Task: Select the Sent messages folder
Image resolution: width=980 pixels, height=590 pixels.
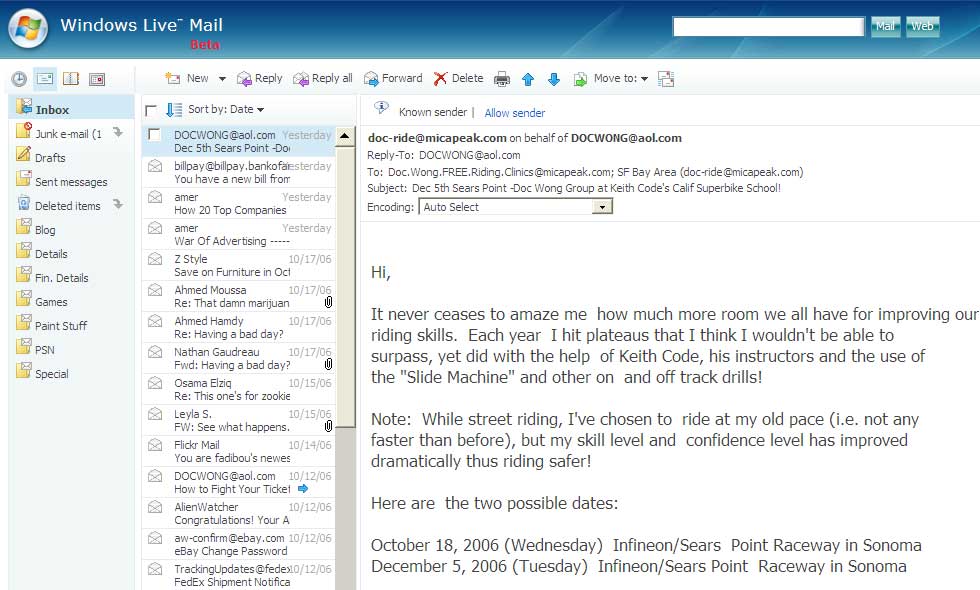Action: pos(70,182)
